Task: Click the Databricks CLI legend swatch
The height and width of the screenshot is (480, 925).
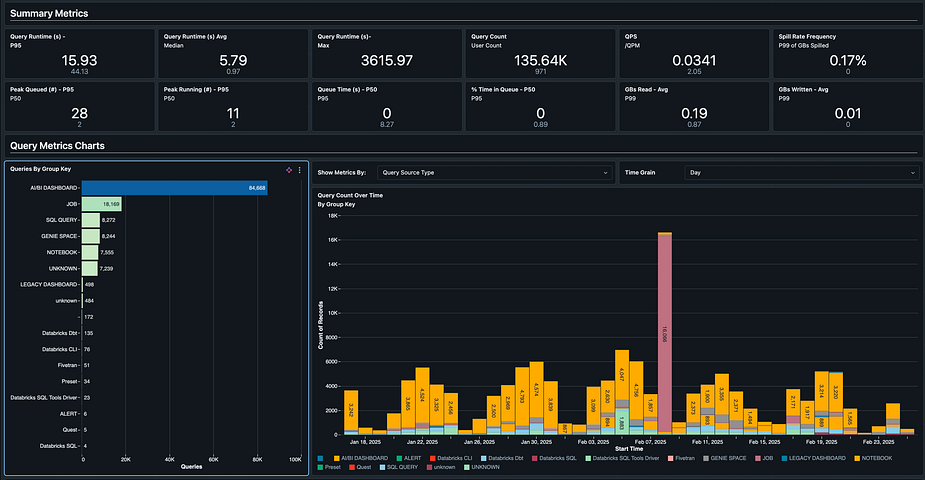Action: point(432,458)
